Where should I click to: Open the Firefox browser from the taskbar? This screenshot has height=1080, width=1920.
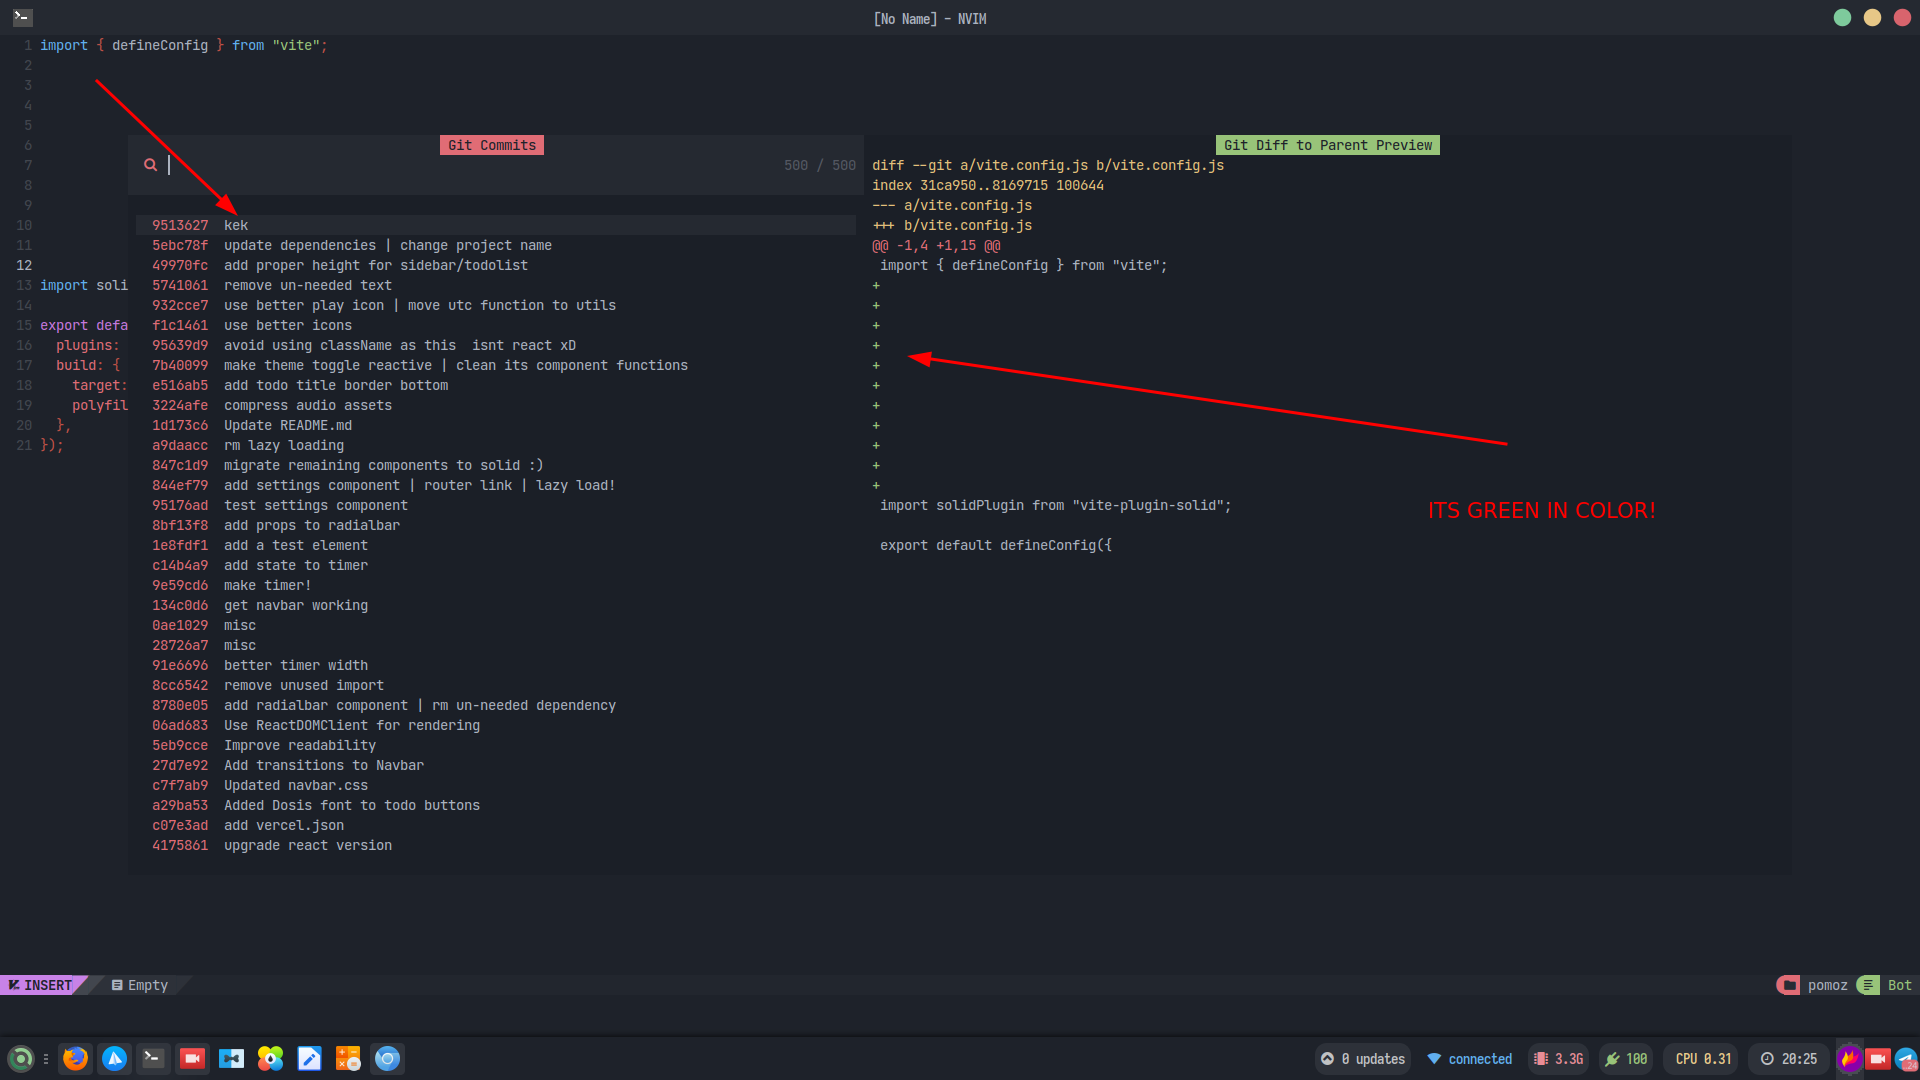(x=75, y=1058)
